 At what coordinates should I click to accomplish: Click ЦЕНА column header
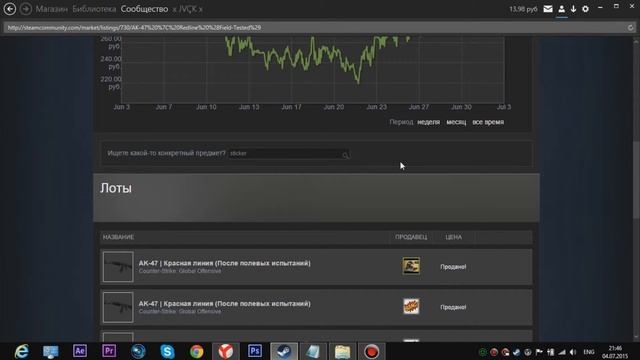[x=453, y=237]
